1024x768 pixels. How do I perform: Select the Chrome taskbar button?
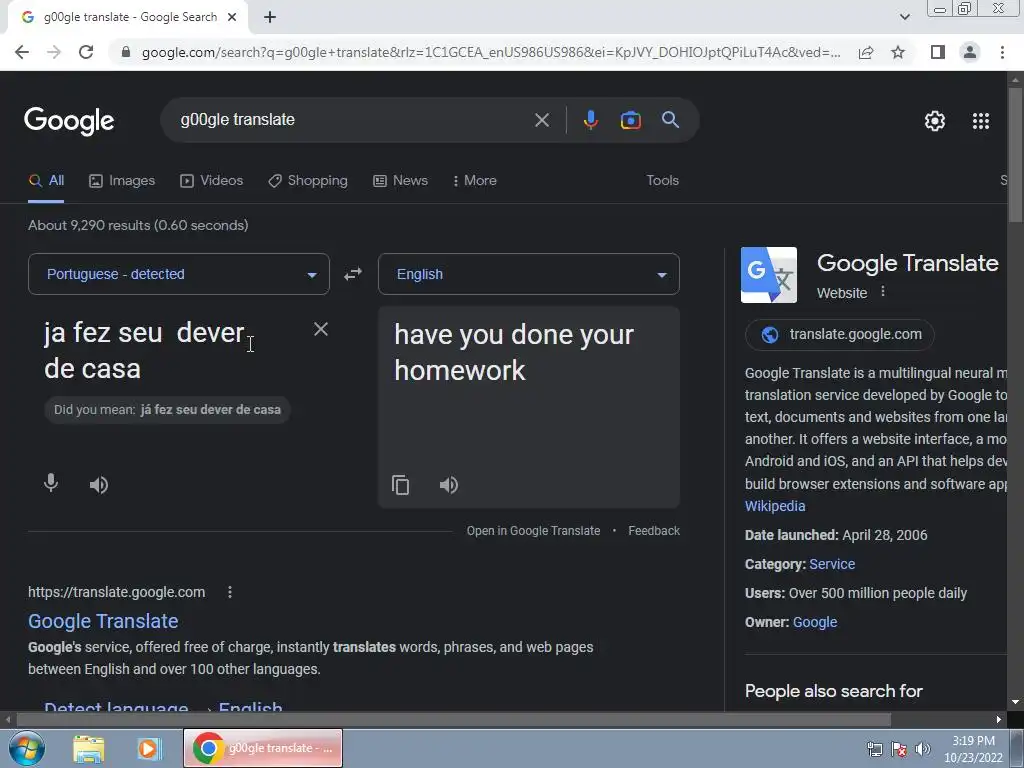(x=263, y=748)
